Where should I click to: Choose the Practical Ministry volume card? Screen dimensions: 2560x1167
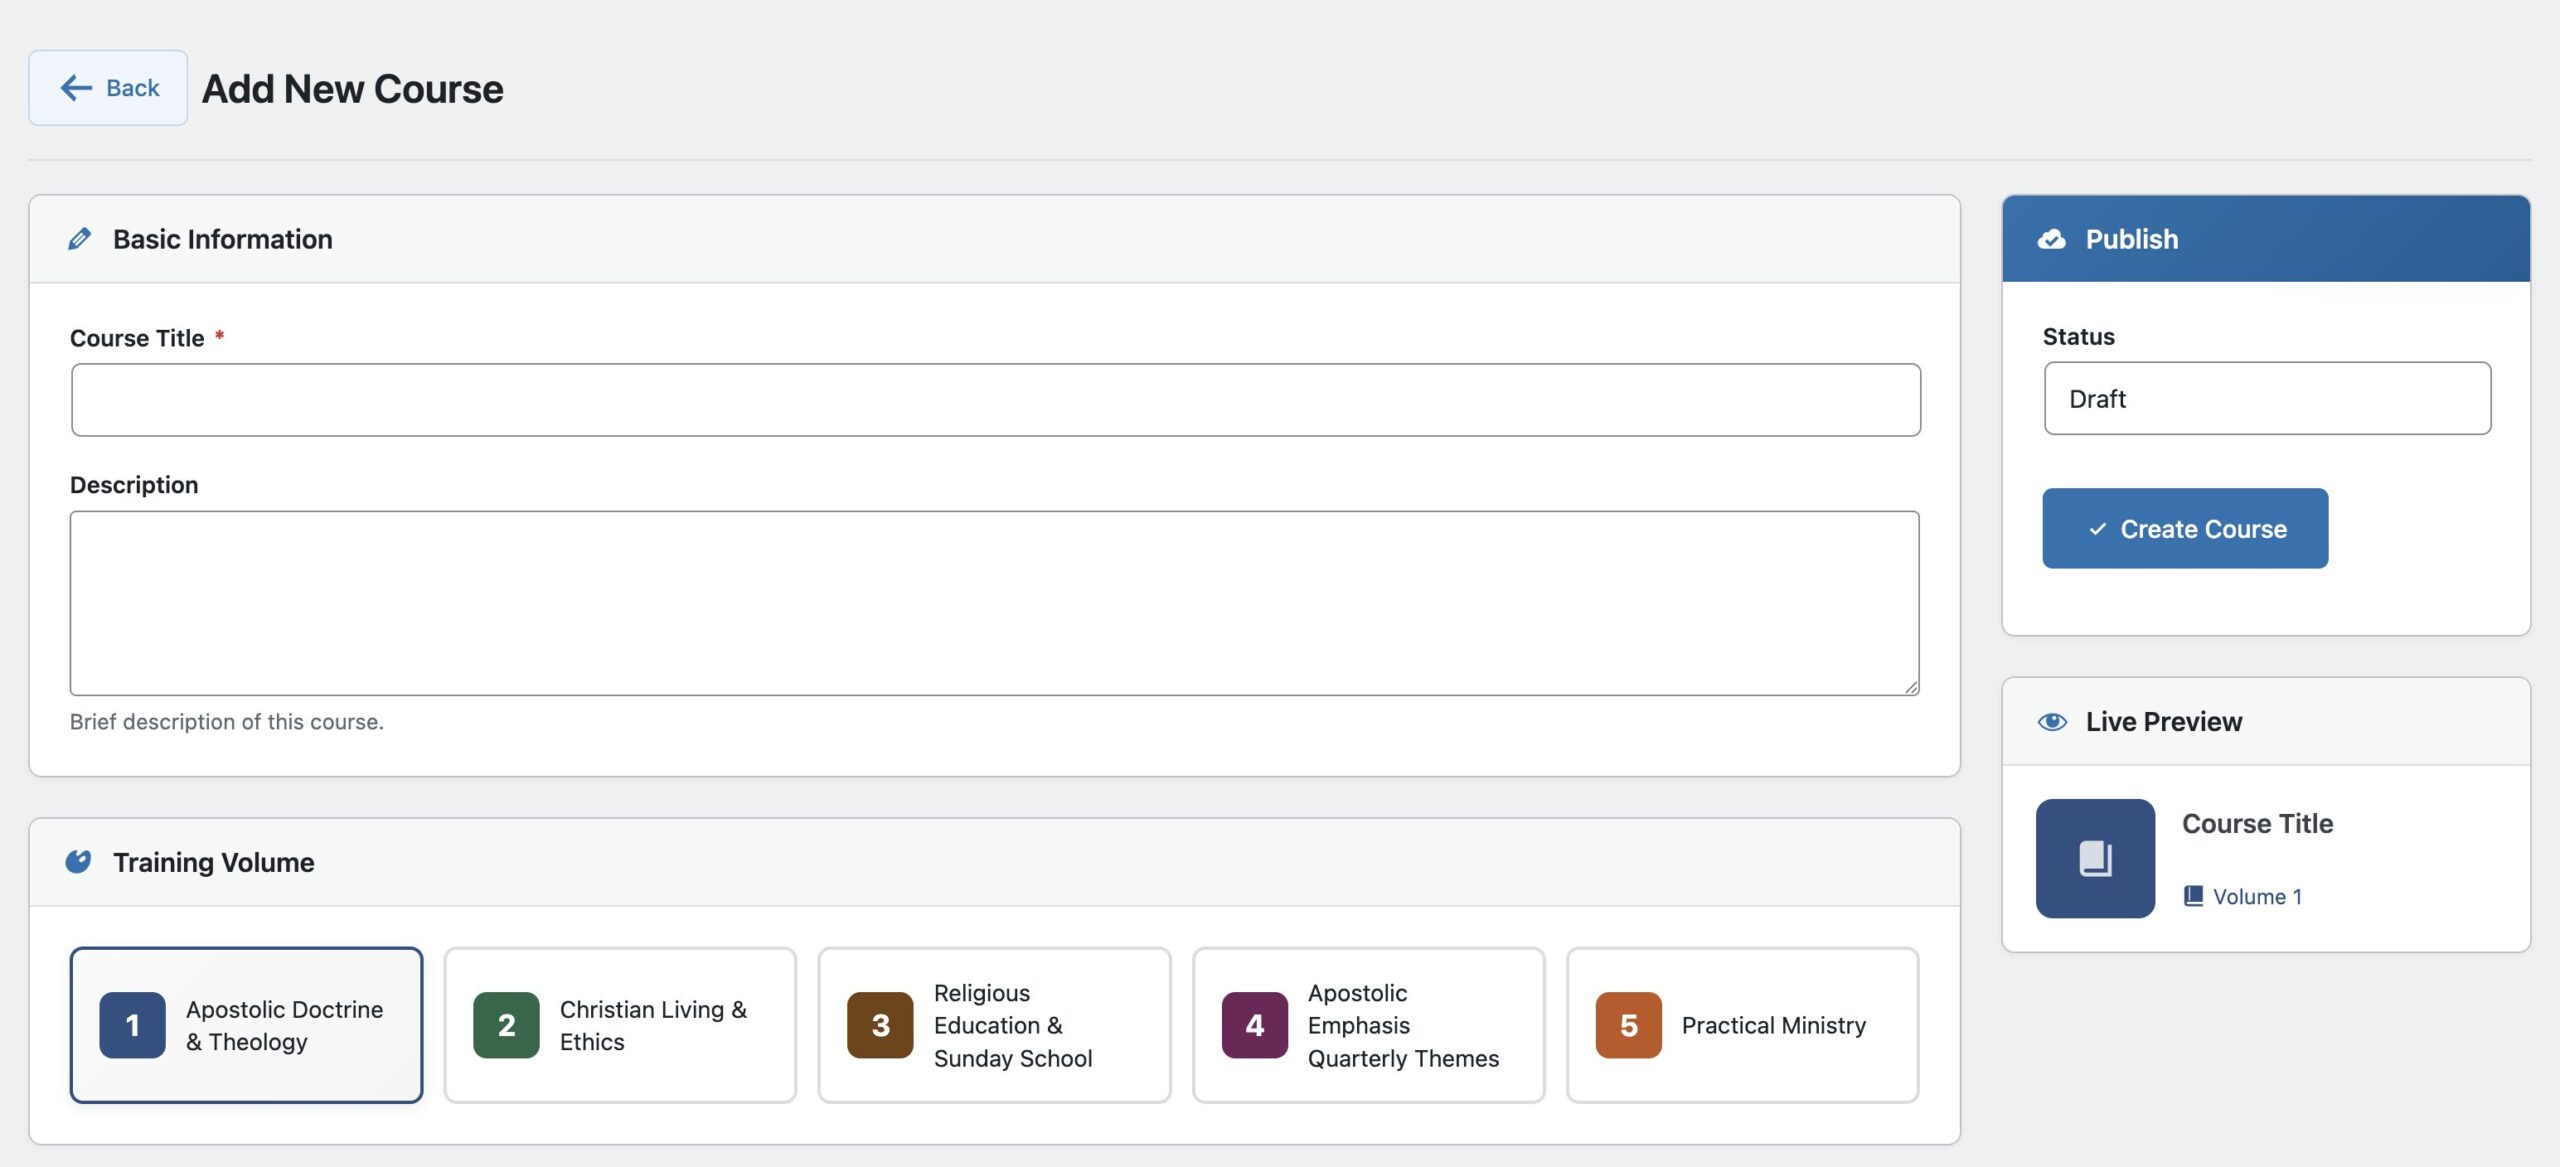coord(1742,1025)
